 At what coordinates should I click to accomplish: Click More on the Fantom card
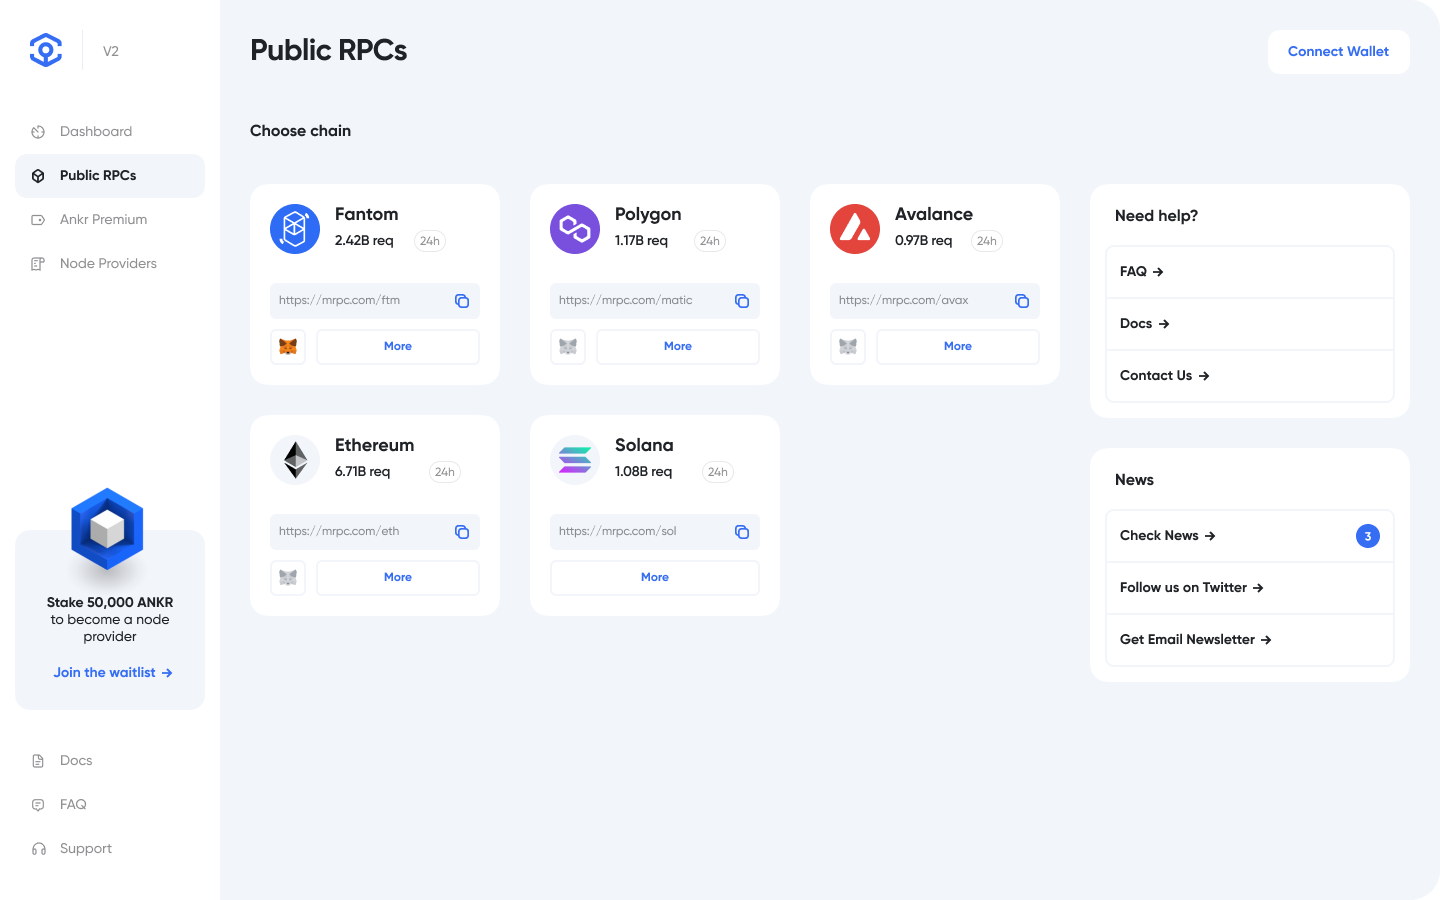(x=398, y=347)
